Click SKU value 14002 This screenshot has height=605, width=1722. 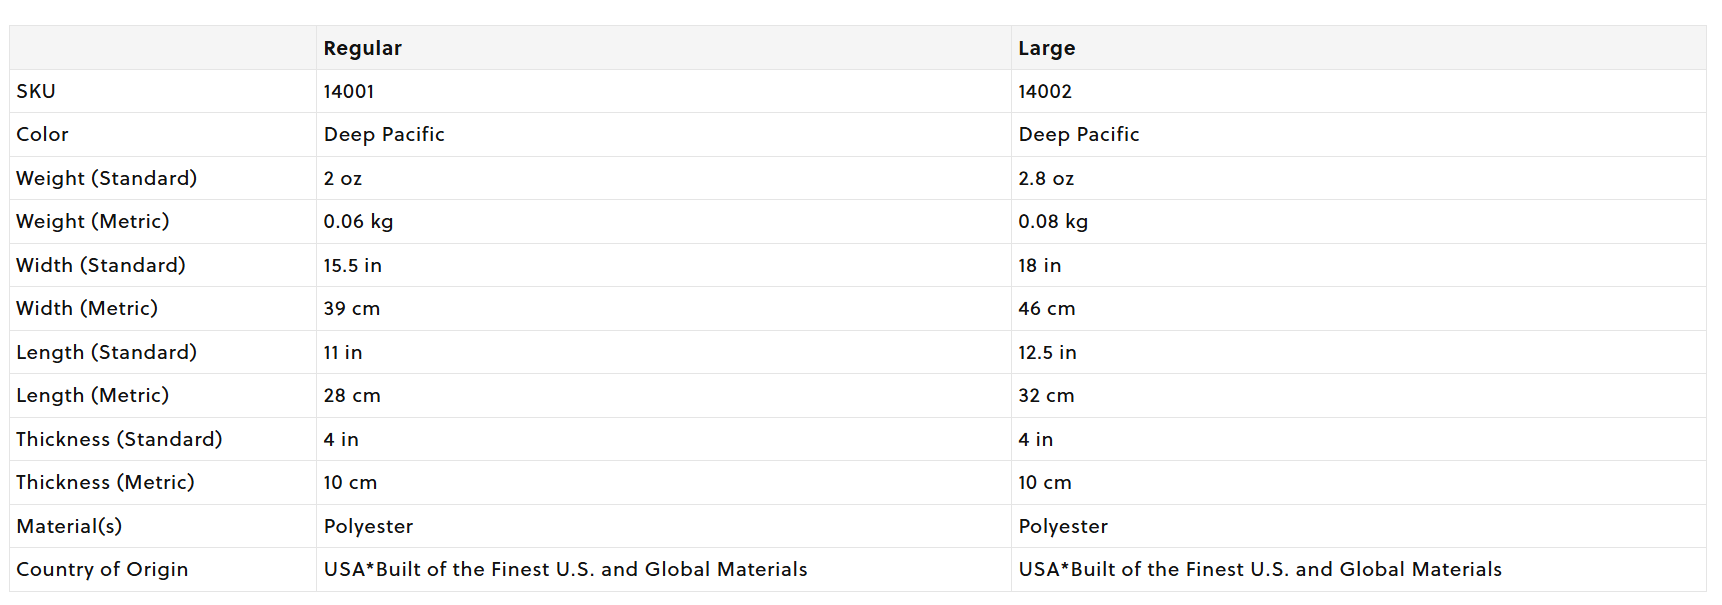tap(1044, 91)
